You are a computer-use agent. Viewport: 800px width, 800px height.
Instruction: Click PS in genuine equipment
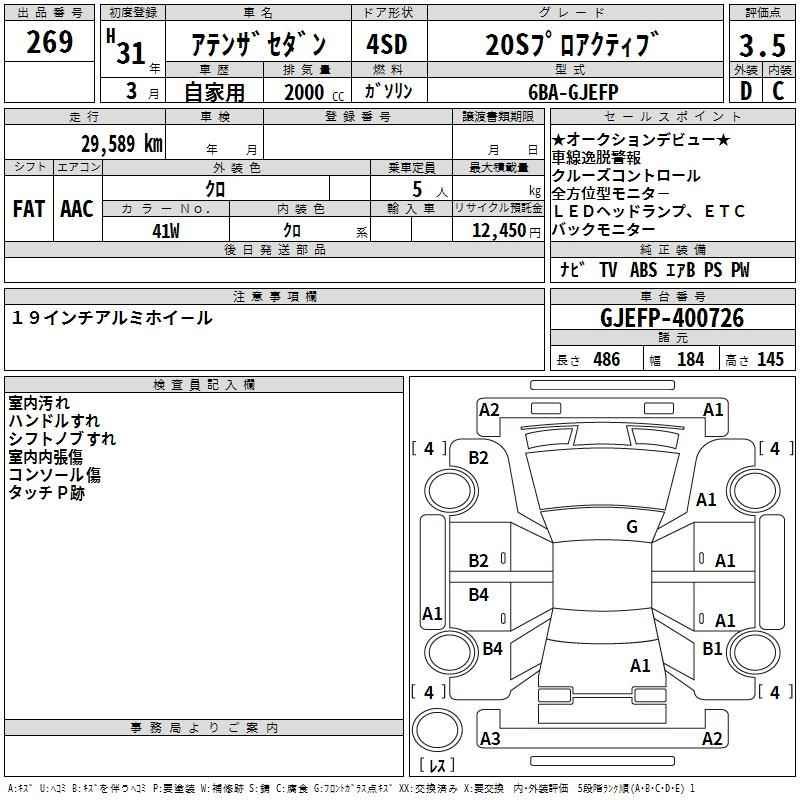(x=713, y=269)
